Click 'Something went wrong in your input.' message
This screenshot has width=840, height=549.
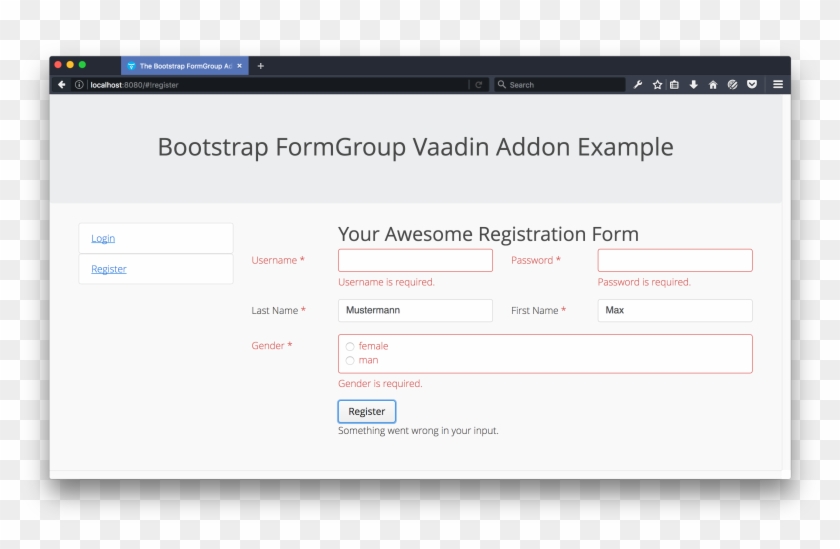click(418, 431)
